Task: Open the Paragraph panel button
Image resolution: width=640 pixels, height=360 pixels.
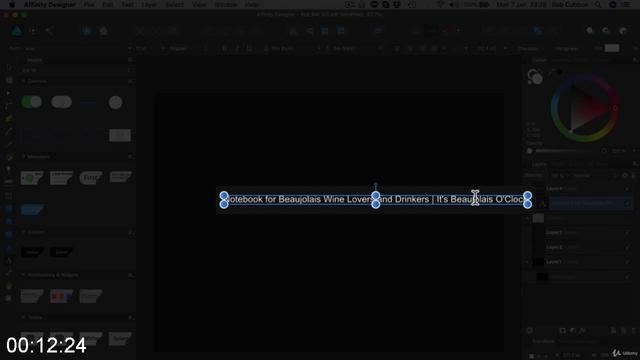Action: click(567, 48)
